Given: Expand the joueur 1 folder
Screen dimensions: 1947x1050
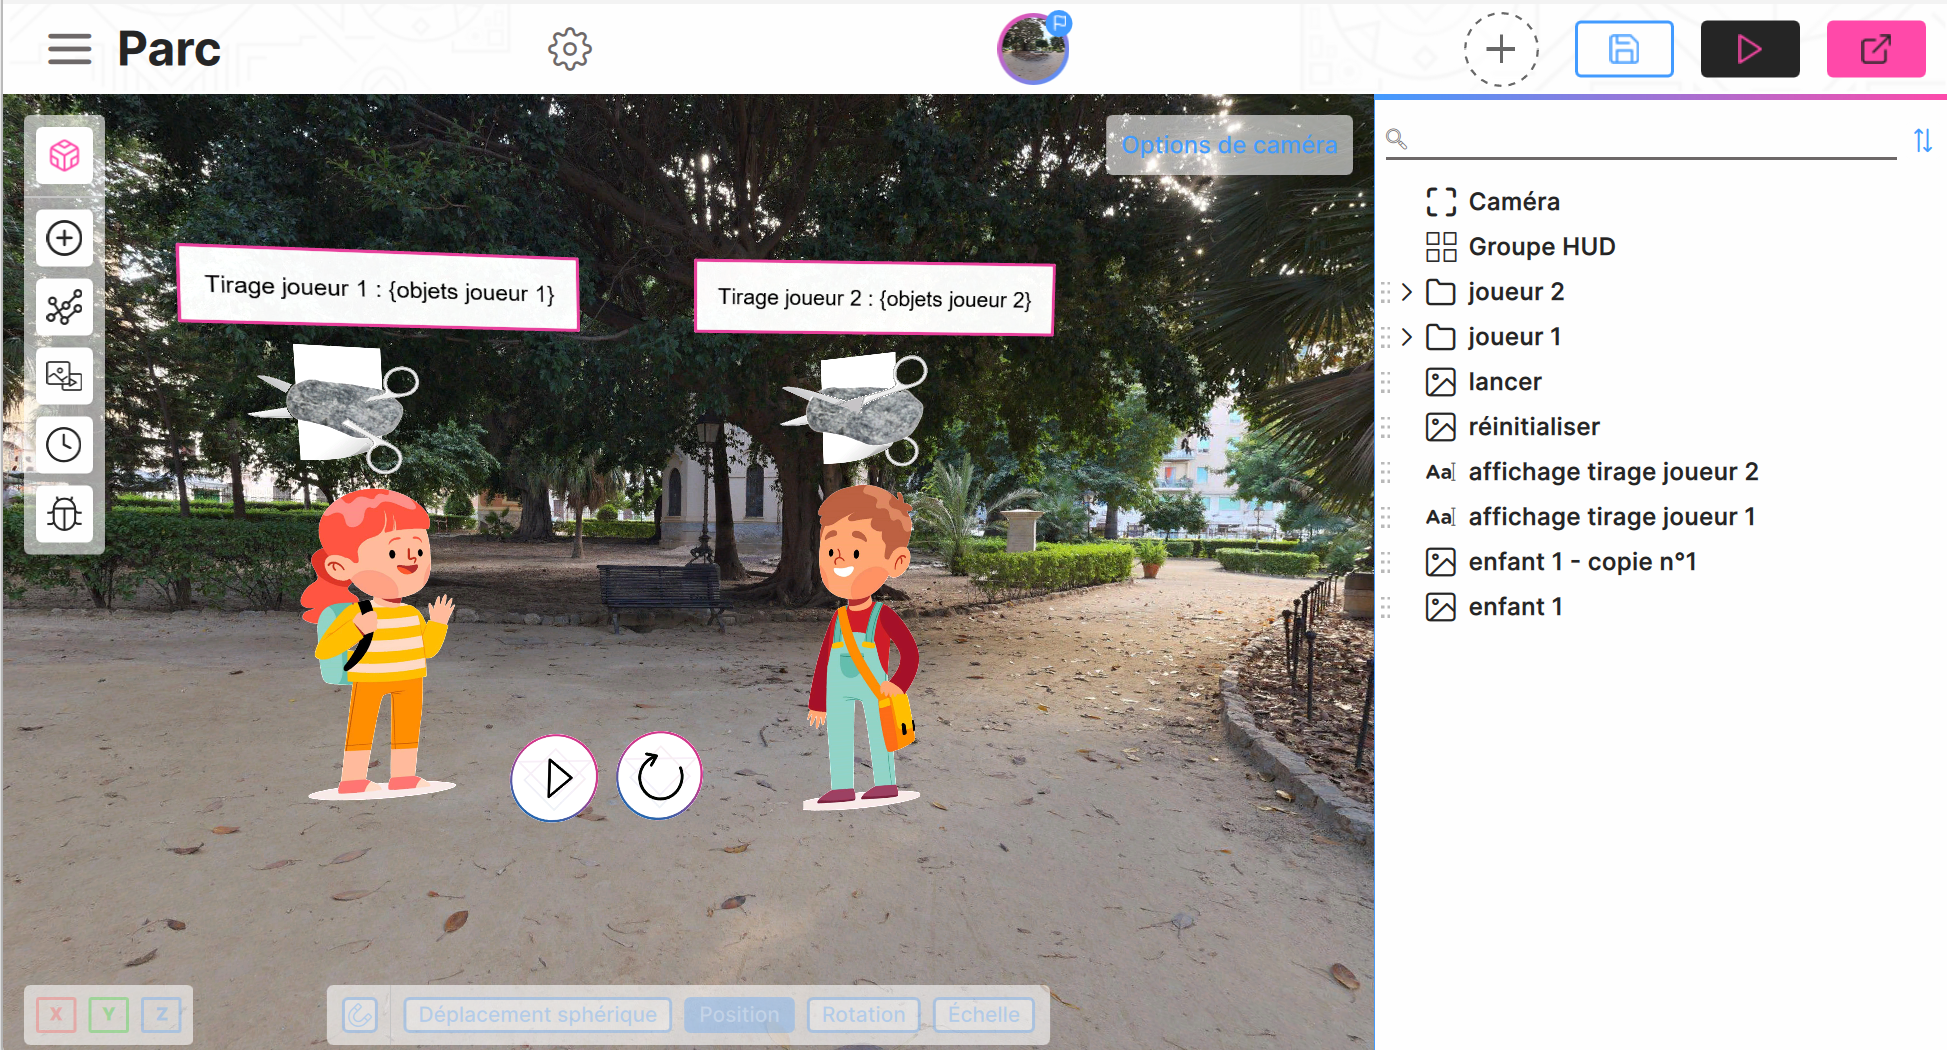Looking at the screenshot, I should coord(1407,337).
